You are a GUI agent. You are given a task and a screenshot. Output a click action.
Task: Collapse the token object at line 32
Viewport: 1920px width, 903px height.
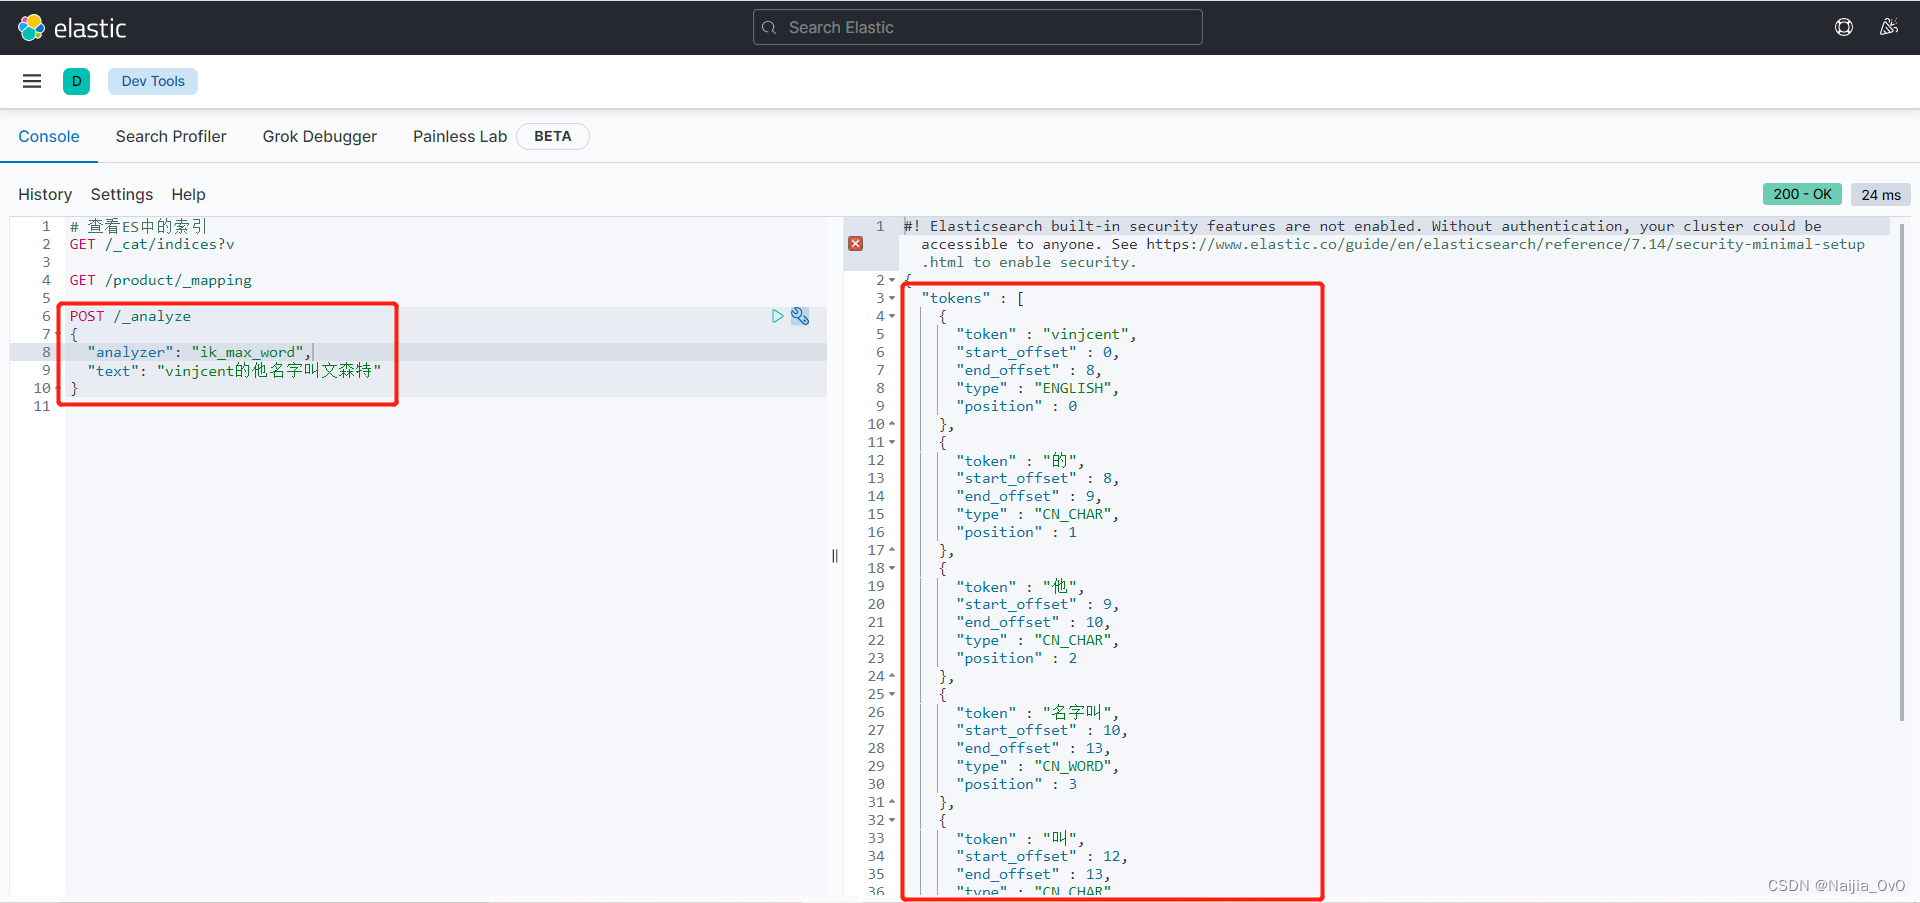point(892,820)
